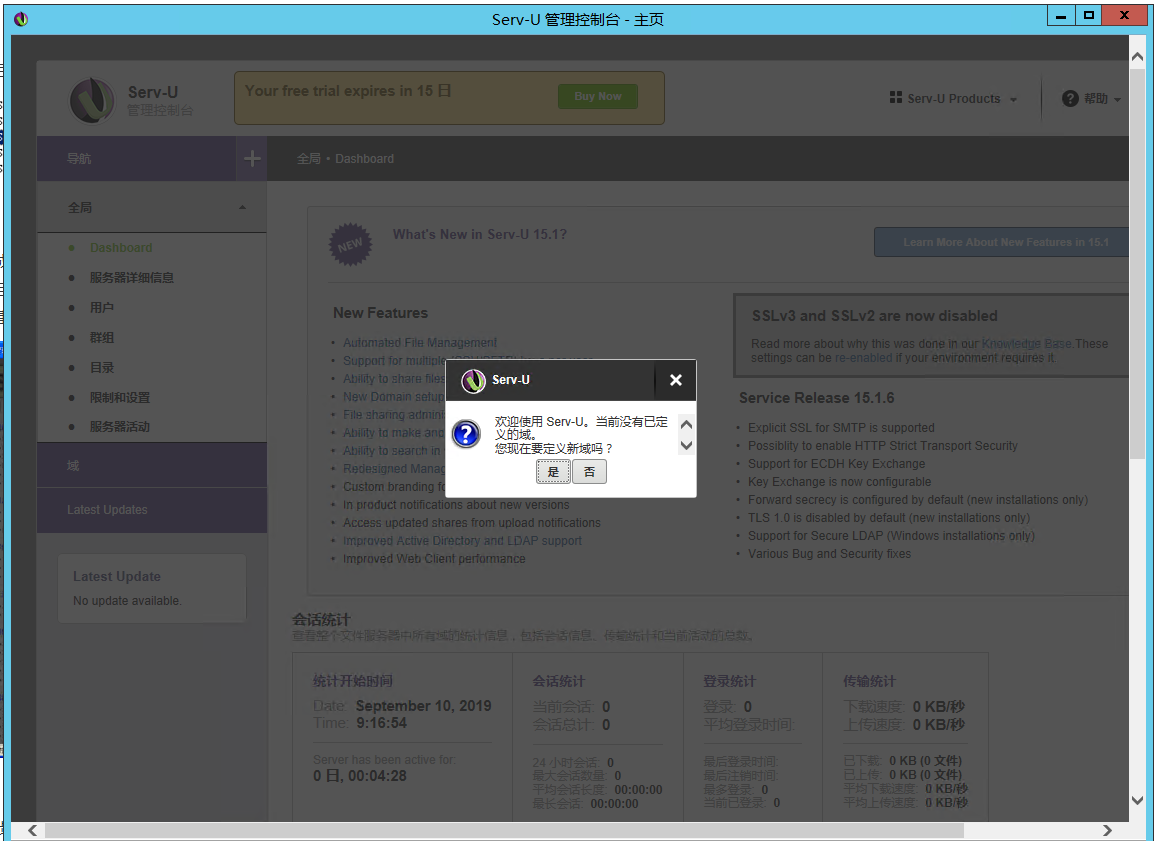Screen dimensions: 1154x841
Task: Click 否 (No) in the Serv-U dialog
Action: pyautogui.click(x=590, y=472)
